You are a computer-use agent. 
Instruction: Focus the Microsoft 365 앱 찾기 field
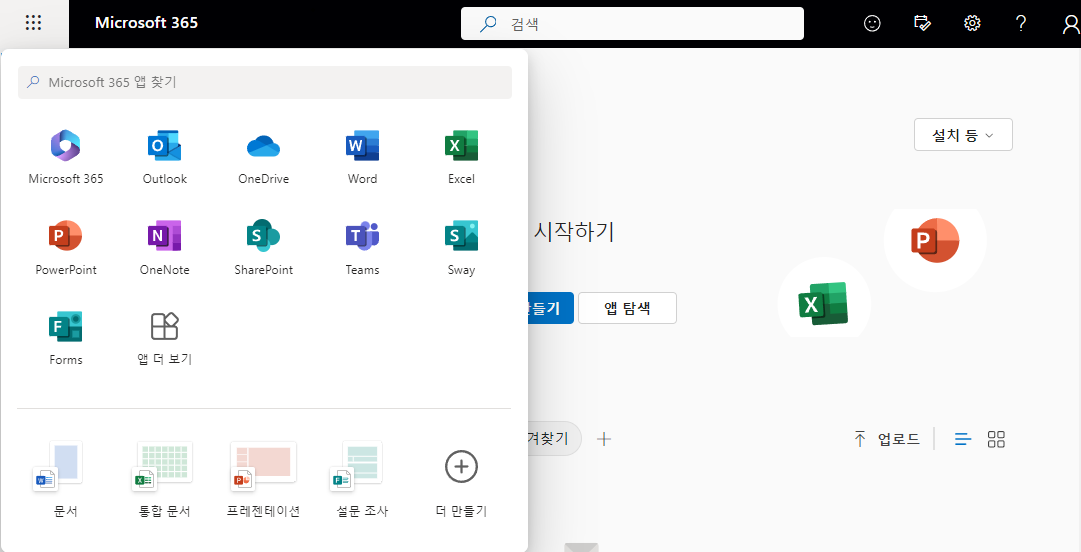(265, 82)
